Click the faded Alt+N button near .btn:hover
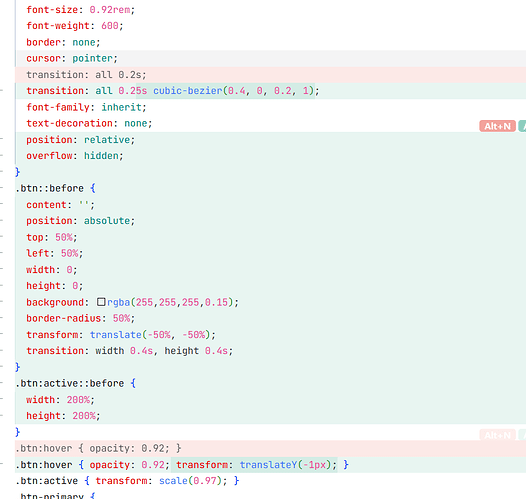The height and width of the screenshot is (499, 526). click(497, 435)
